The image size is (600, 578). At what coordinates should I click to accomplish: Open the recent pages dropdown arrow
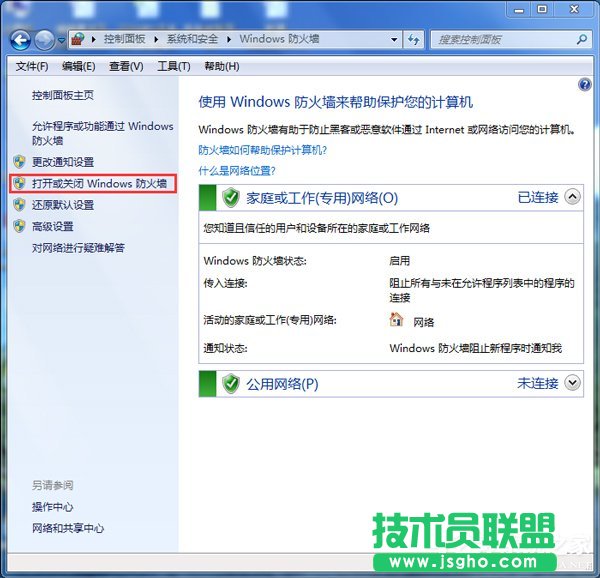coord(61,40)
